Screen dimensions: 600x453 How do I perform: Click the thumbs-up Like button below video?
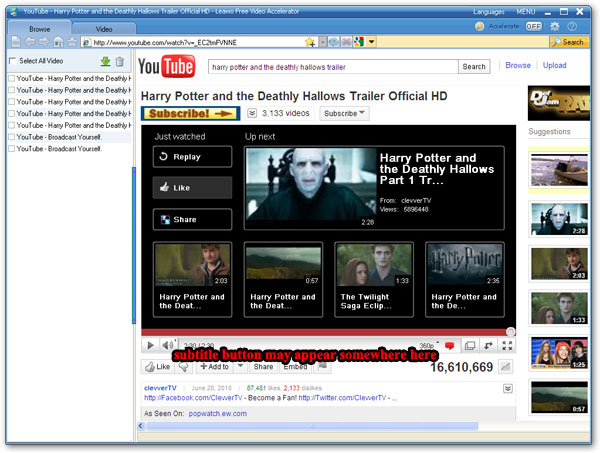pyautogui.click(x=158, y=367)
